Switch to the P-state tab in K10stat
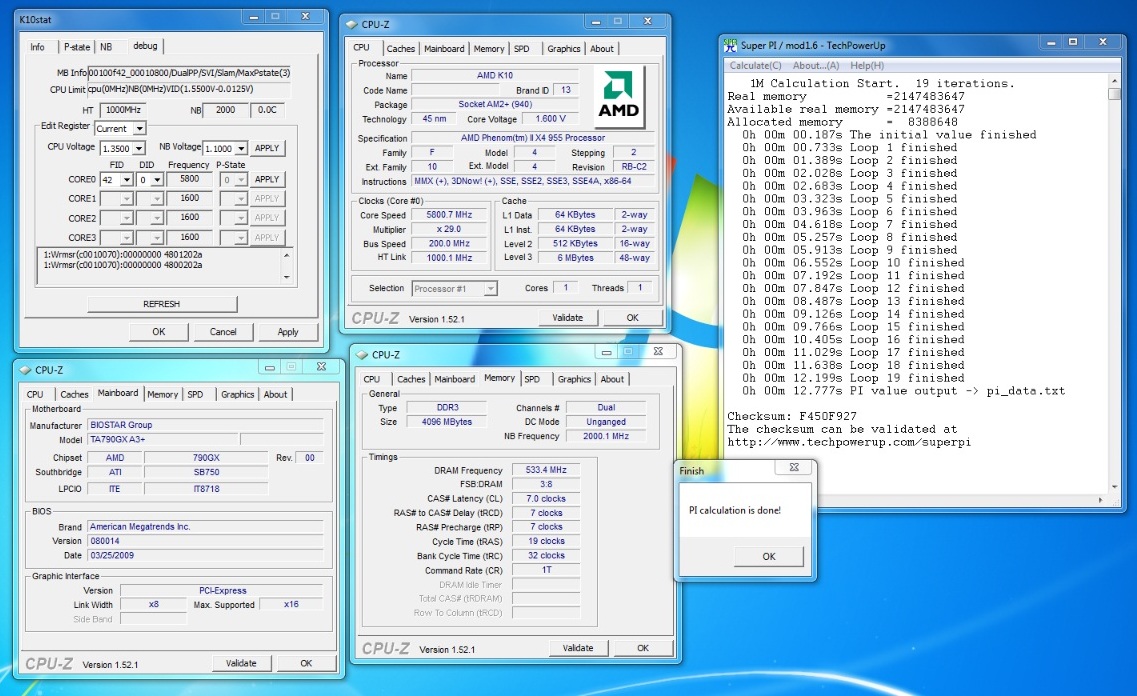This screenshot has width=1137, height=696. 77,47
